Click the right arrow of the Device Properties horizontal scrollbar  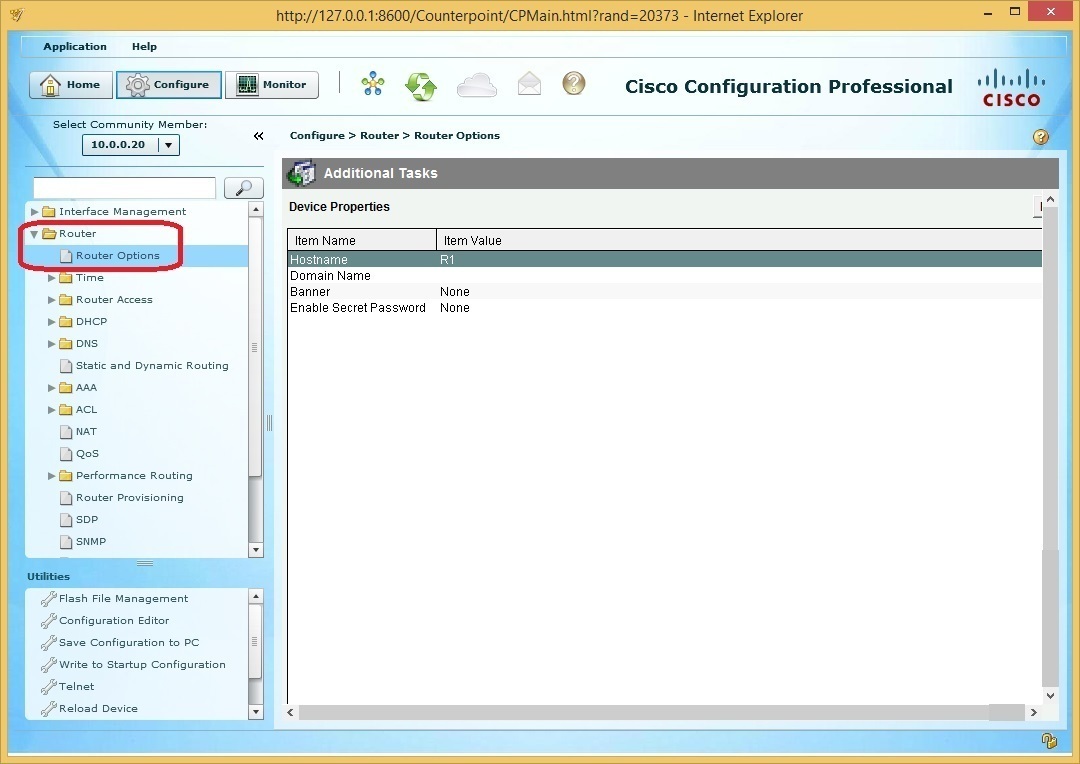tap(1033, 713)
